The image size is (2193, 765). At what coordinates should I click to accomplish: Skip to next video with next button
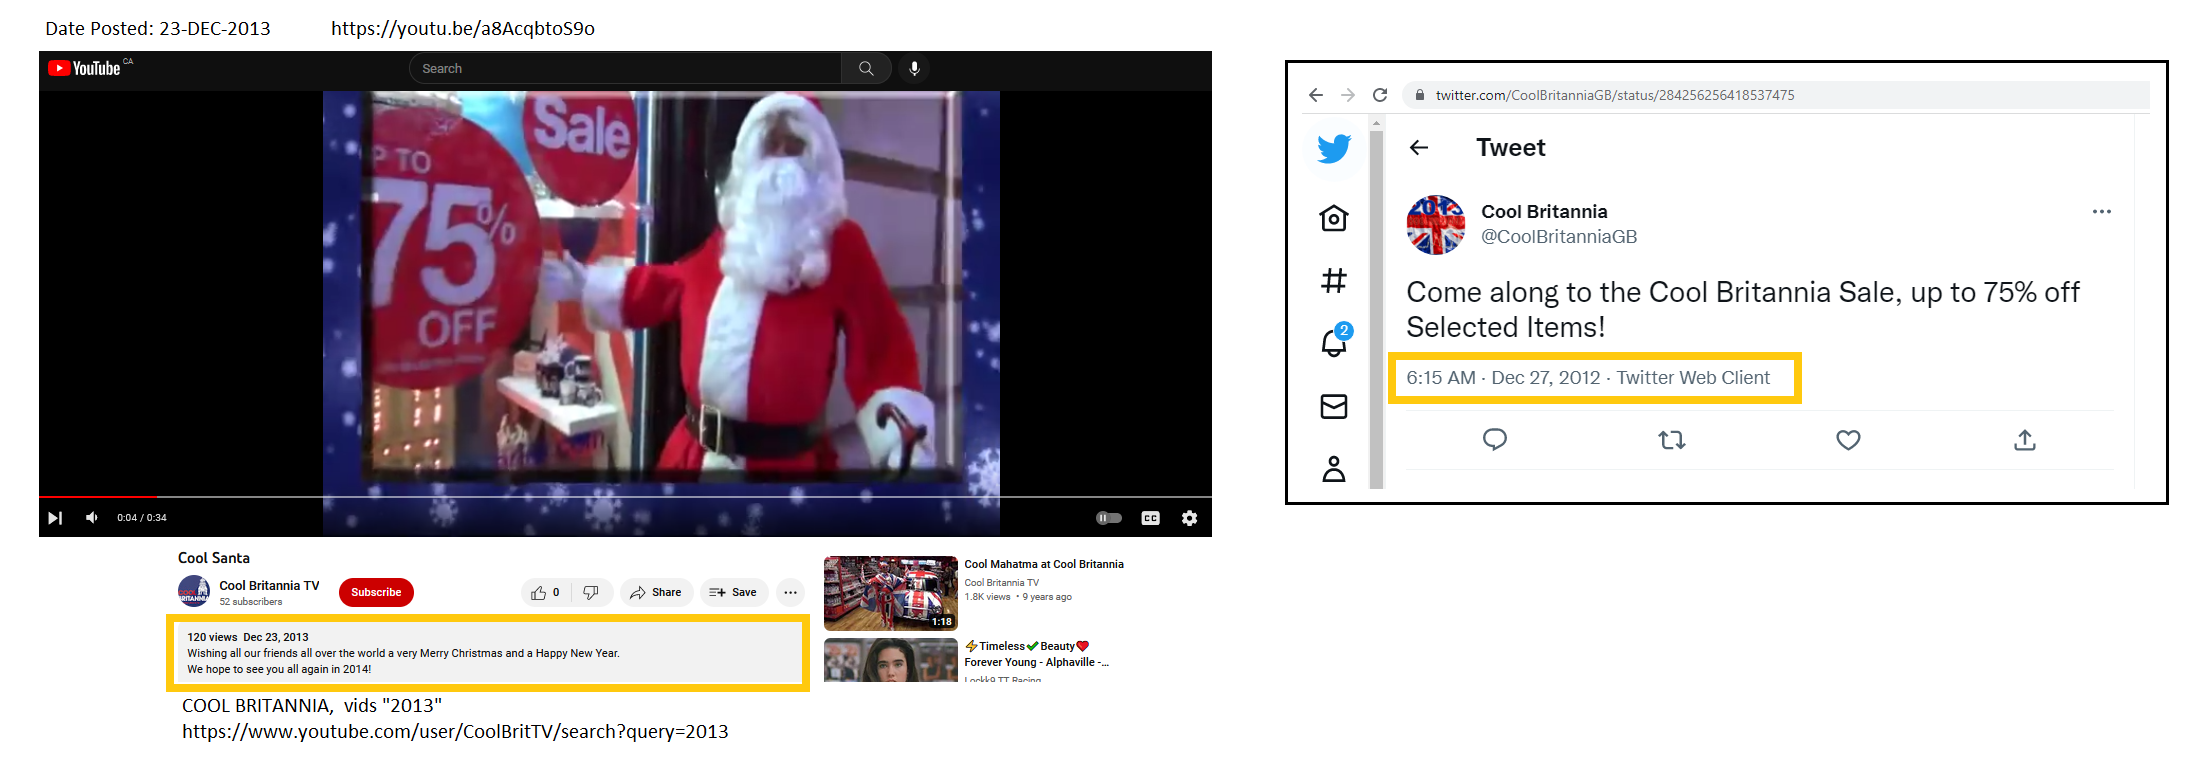pos(55,518)
